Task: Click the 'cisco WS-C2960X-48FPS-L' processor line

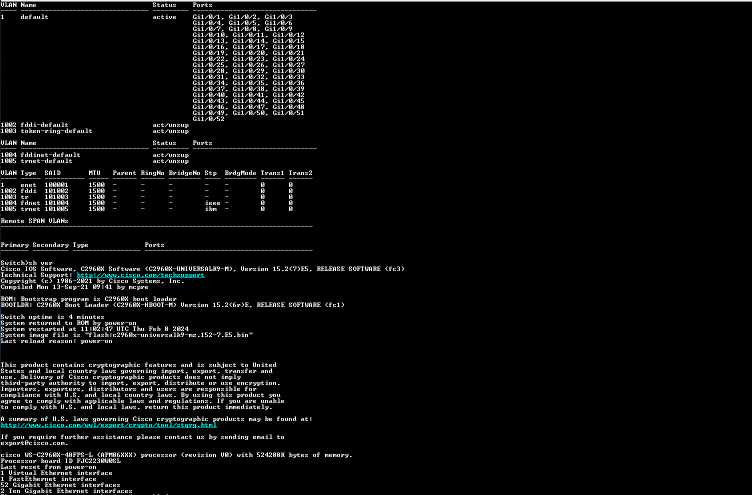Action: click(x=176, y=455)
